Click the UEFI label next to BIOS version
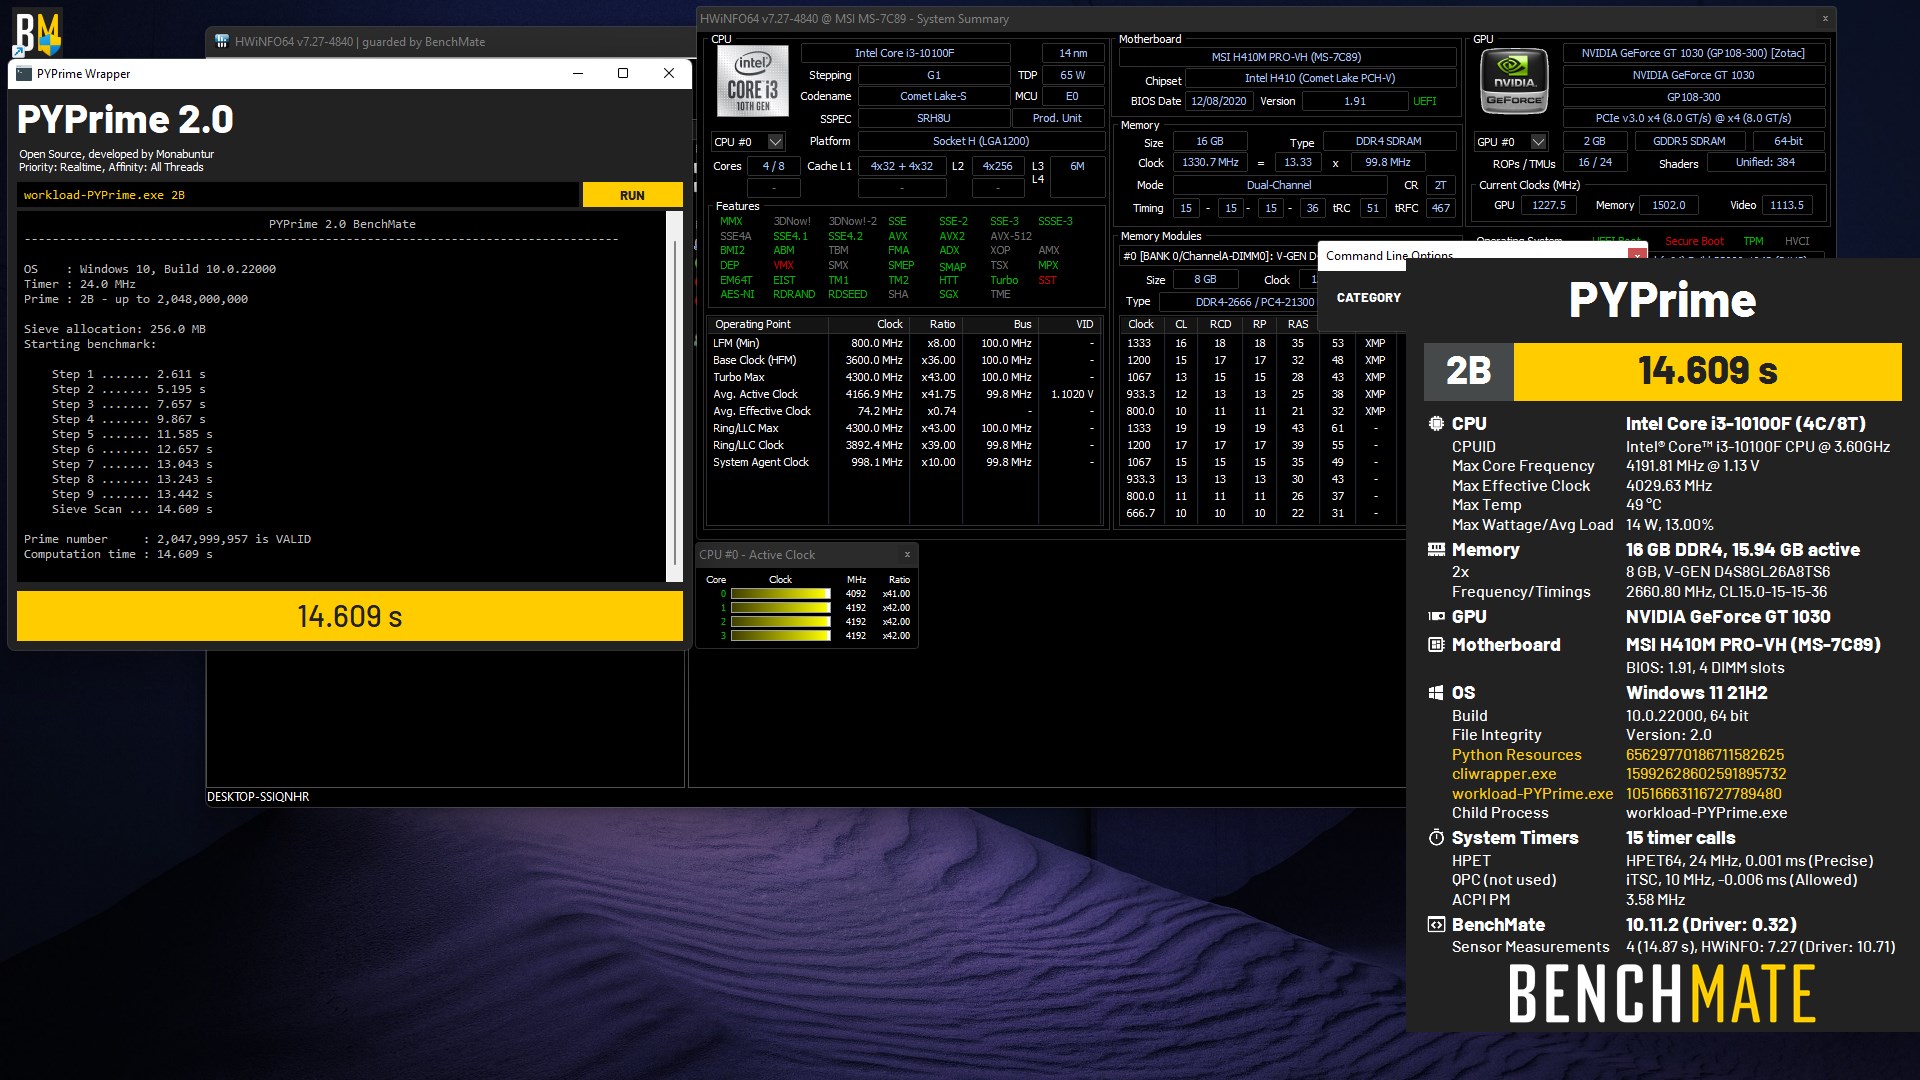The height and width of the screenshot is (1080, 1920). (1424, 101)
